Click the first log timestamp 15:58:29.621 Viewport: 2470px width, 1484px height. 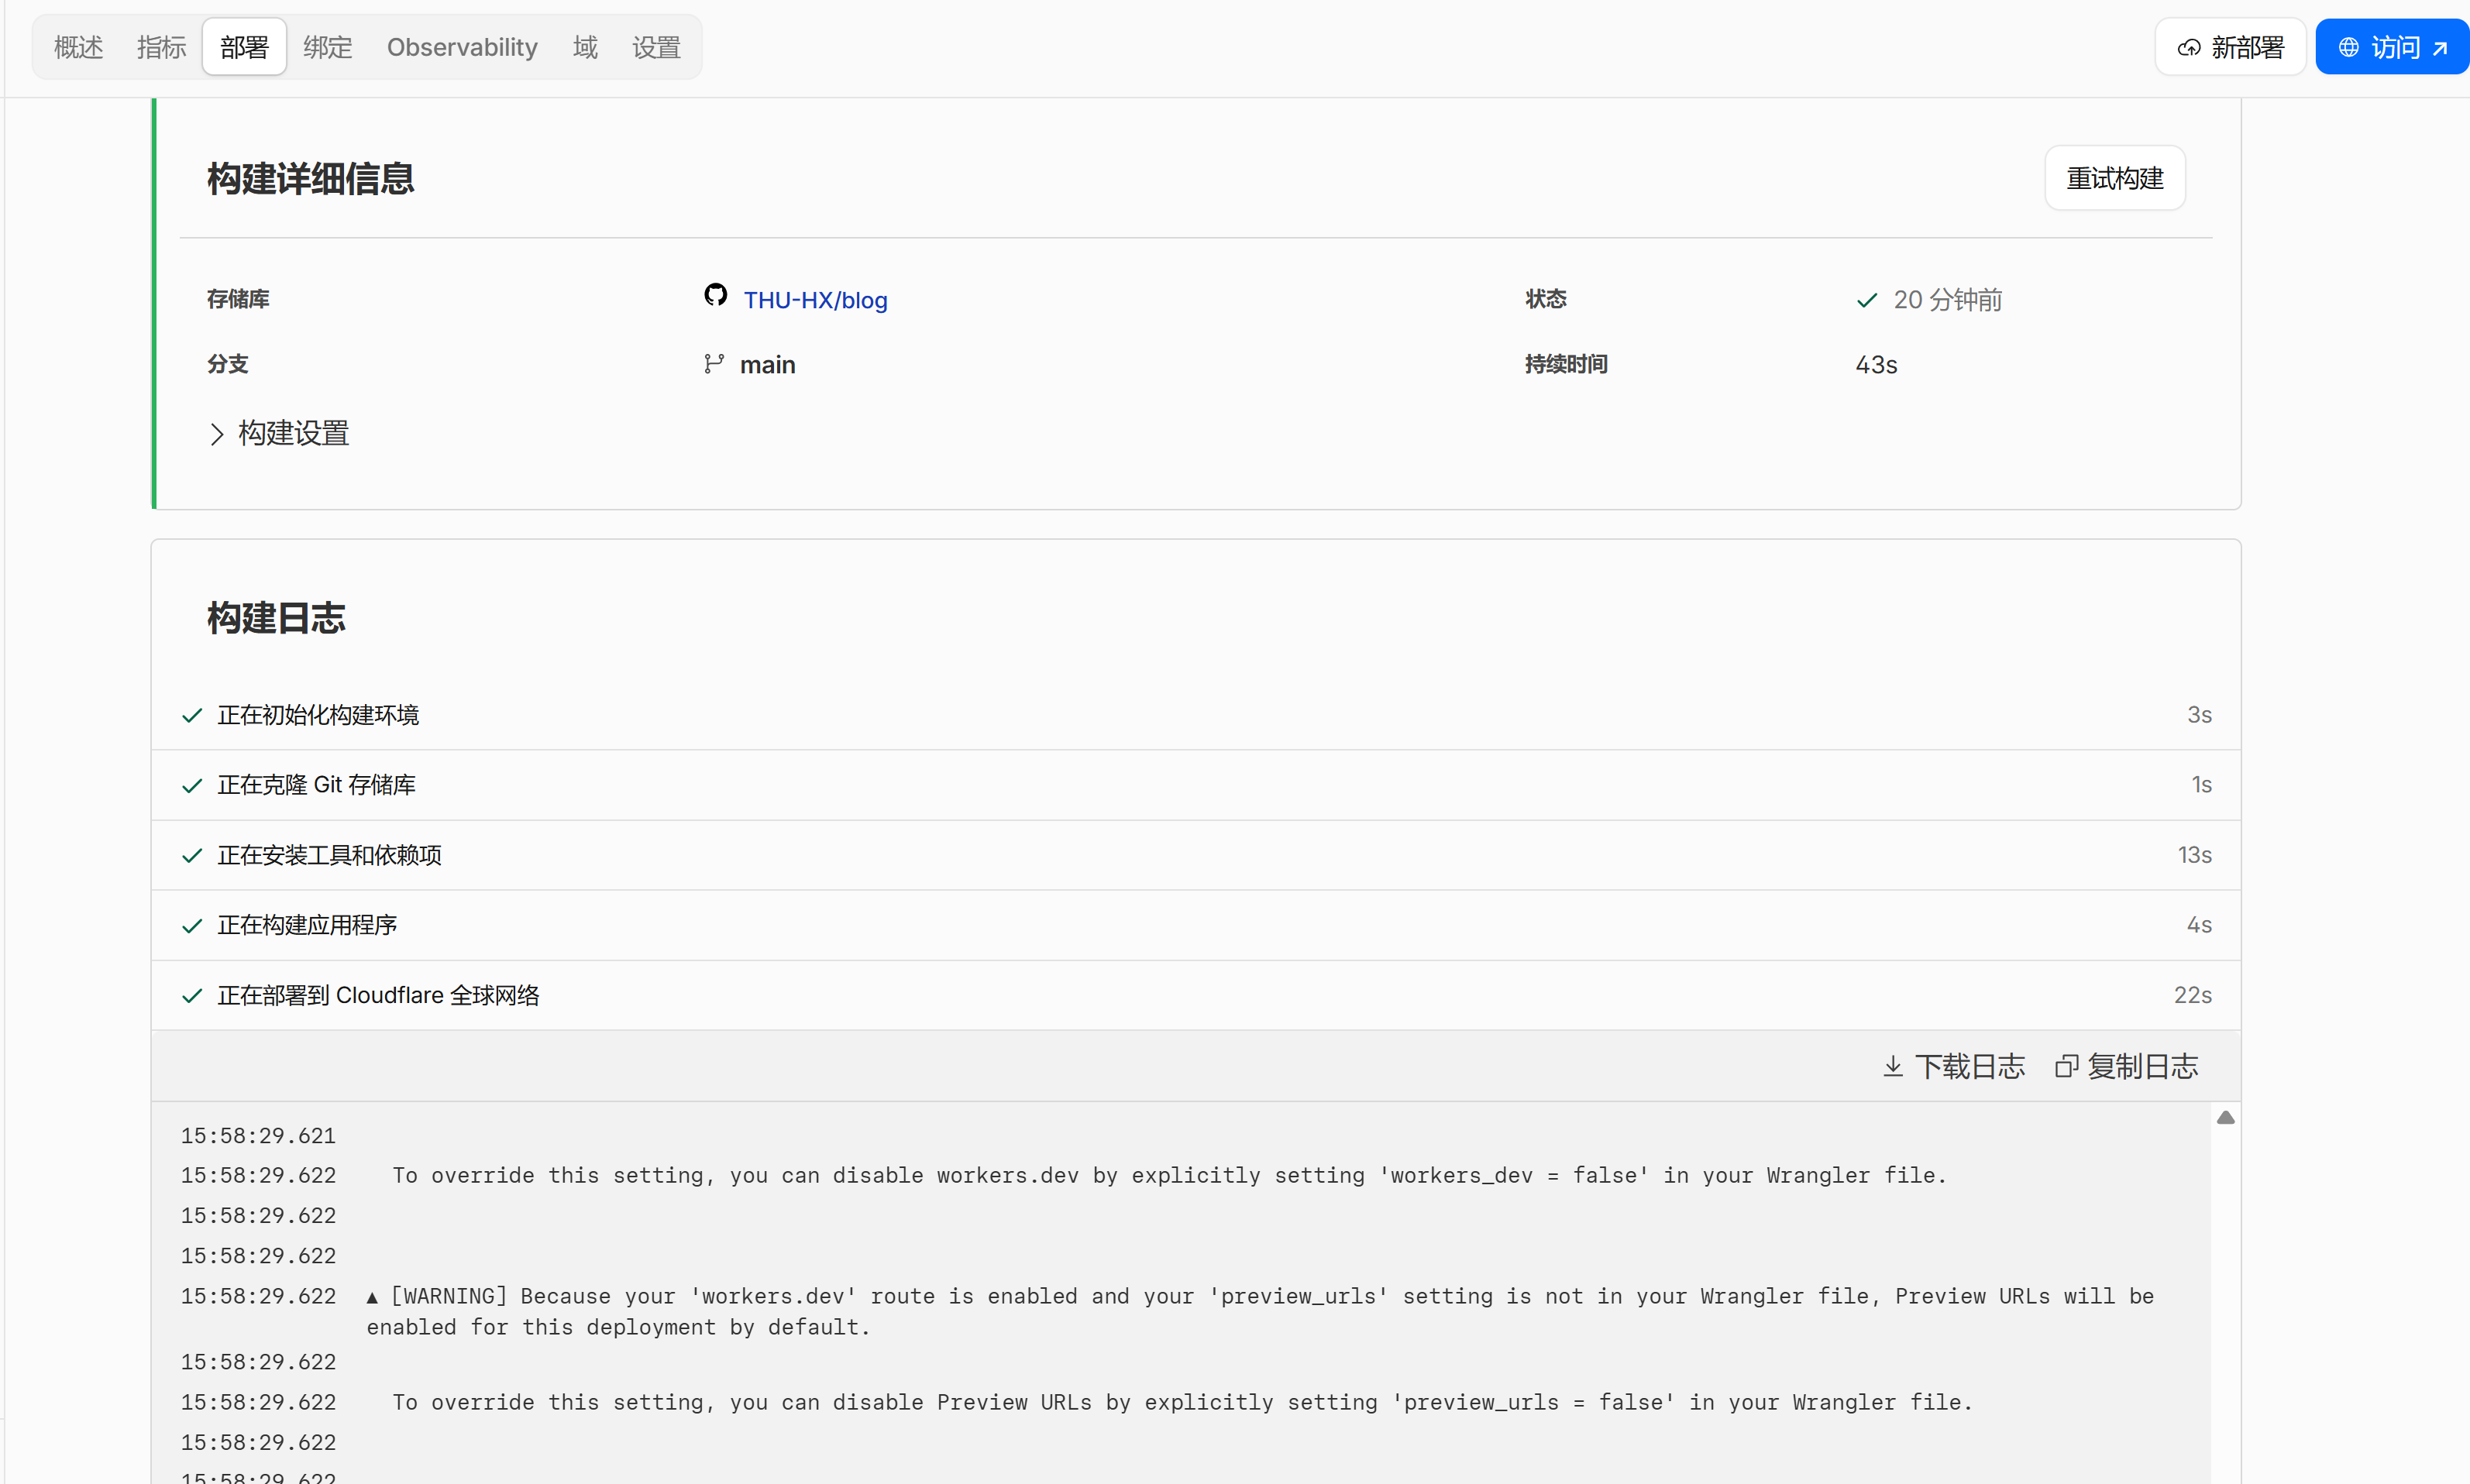(258, 1135)
